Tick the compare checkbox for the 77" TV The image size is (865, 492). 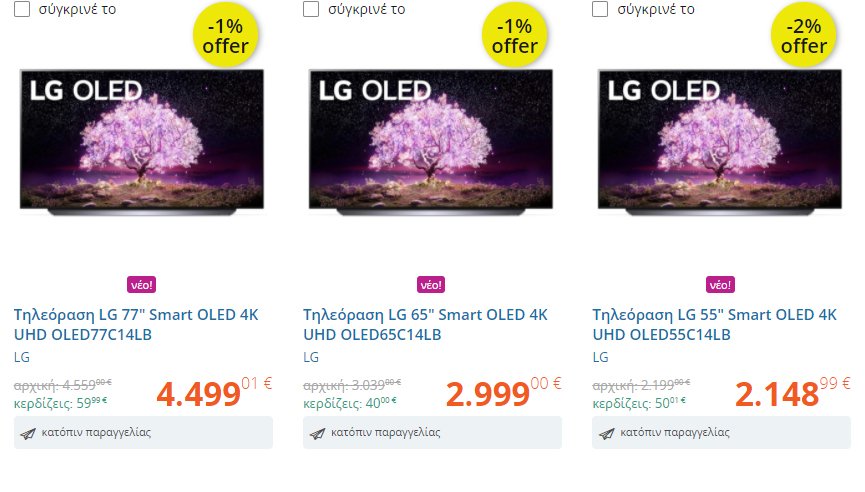[x=22, y=9]
